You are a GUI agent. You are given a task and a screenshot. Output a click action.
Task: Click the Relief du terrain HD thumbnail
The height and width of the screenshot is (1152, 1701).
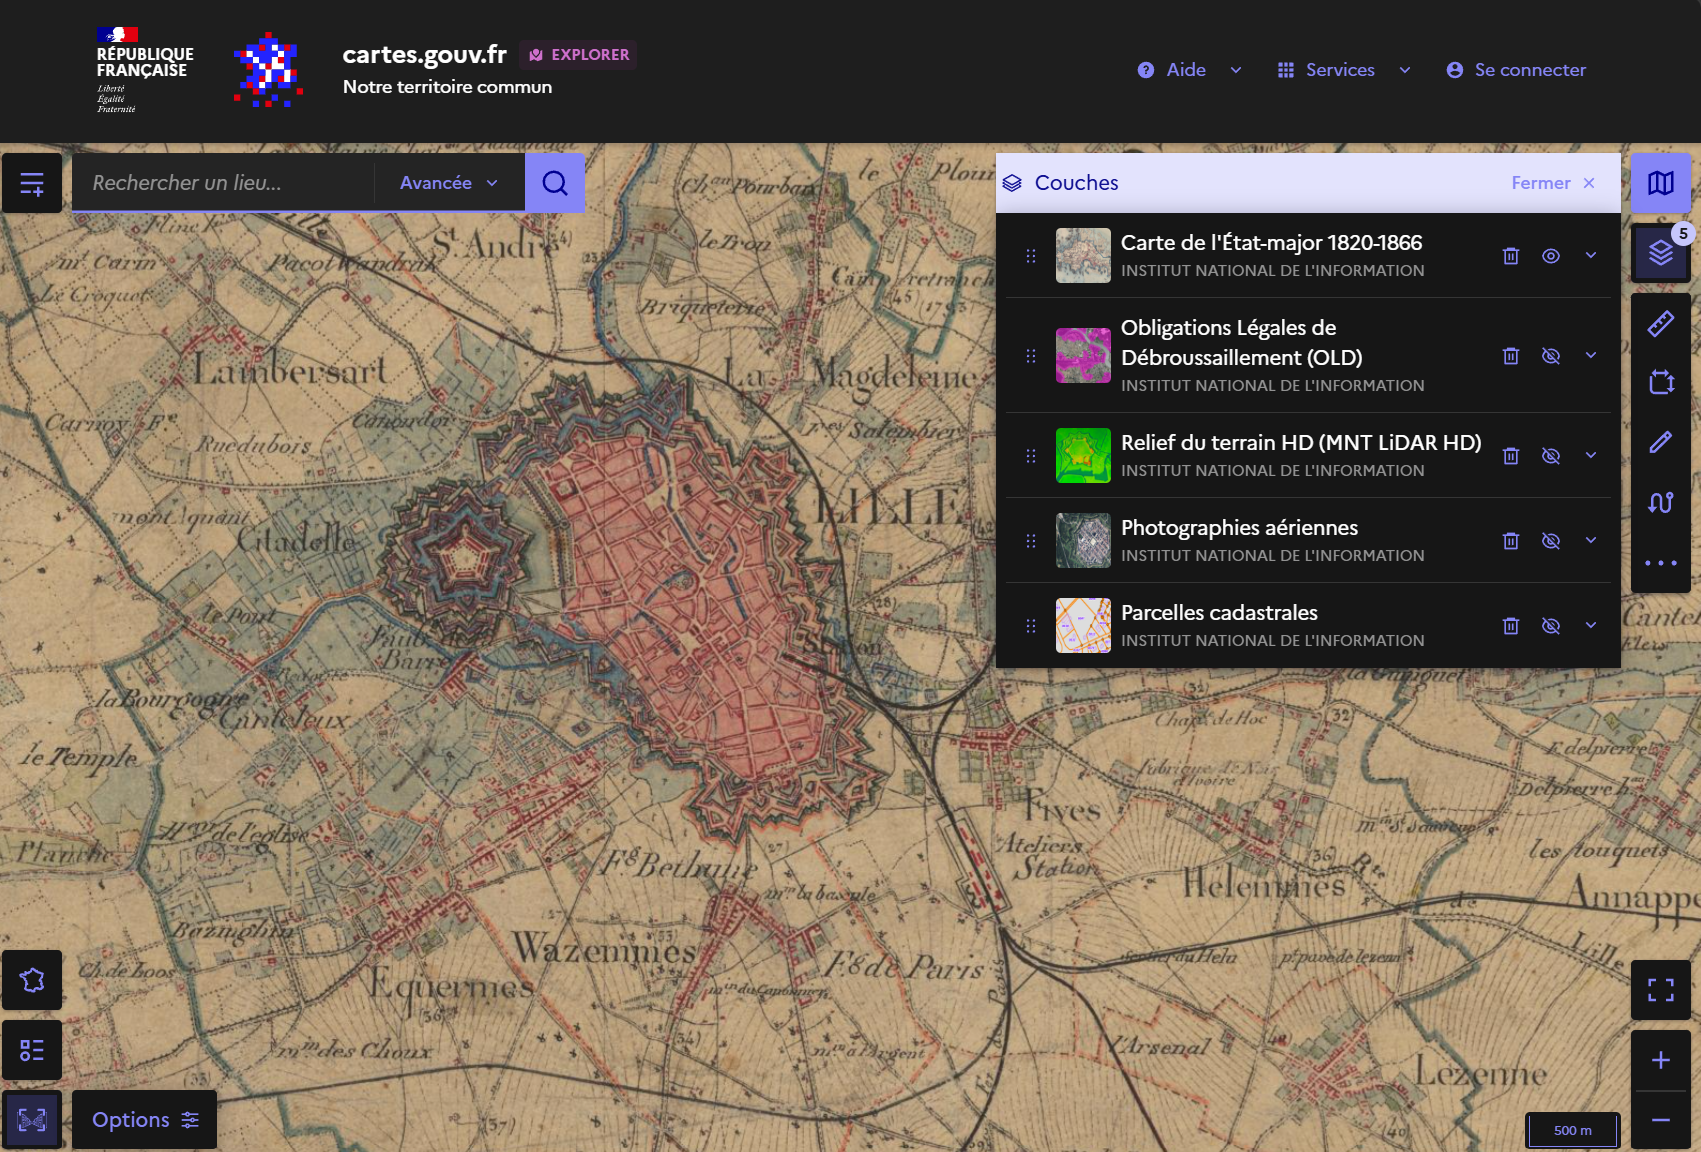tap(1083, 456)
